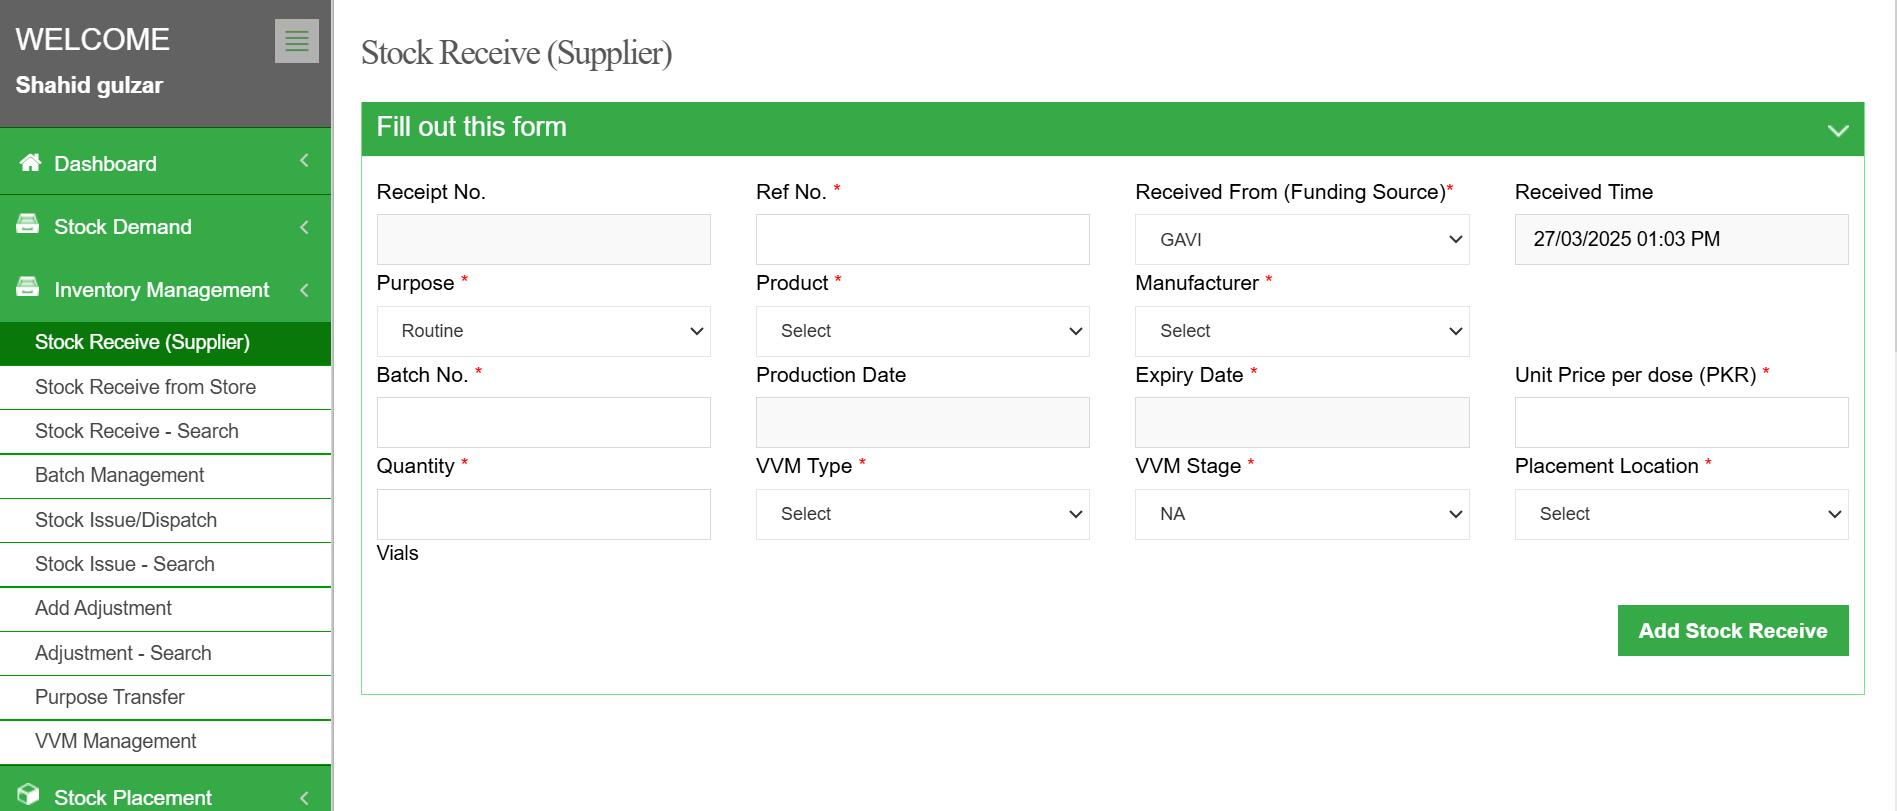1897x811 pixels.
Task: Open the Stock Issue/Dispatch link
Action: [126, 520]
